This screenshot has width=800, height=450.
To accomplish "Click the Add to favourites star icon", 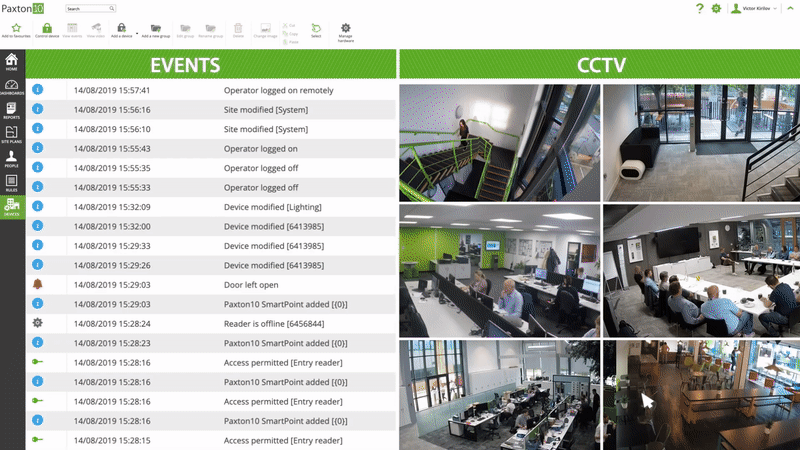I will click(x=16, y=28).
